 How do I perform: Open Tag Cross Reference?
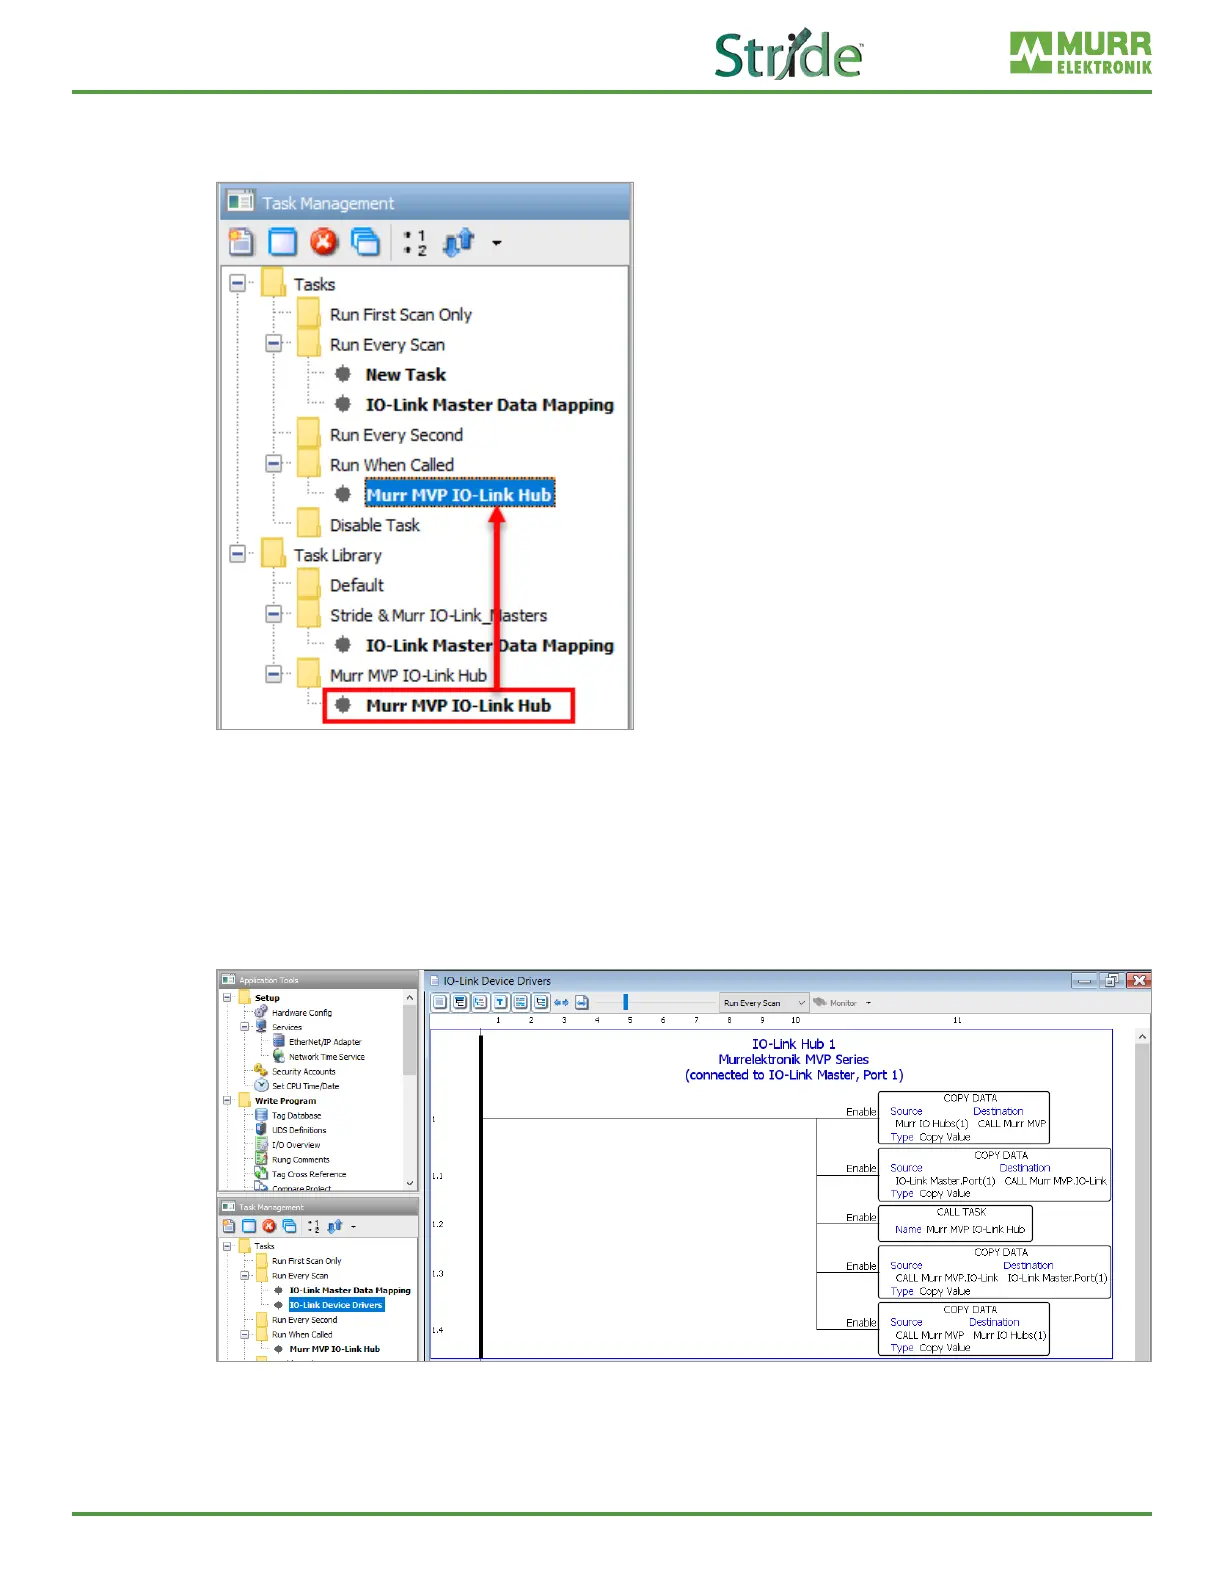[309, 1174]
